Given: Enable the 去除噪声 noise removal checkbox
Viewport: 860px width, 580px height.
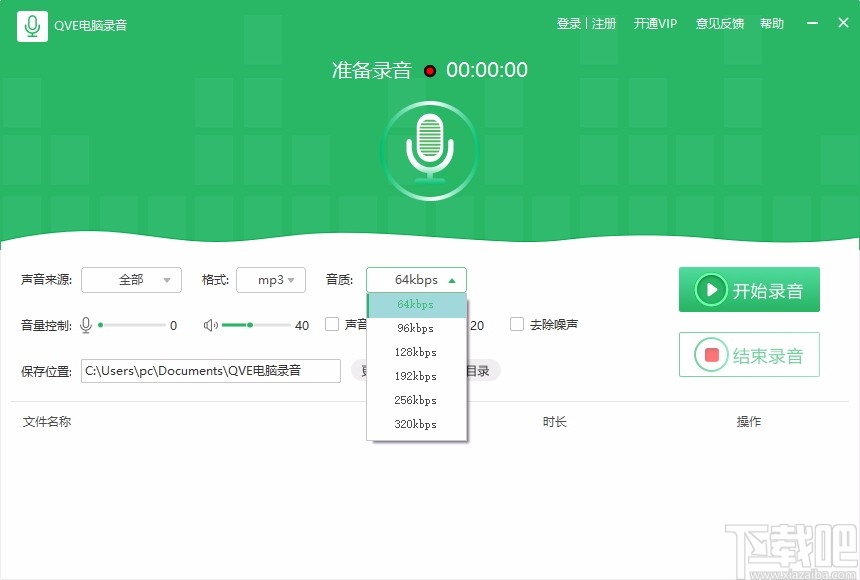Looking at the screenshot, I should click(517, 324).
